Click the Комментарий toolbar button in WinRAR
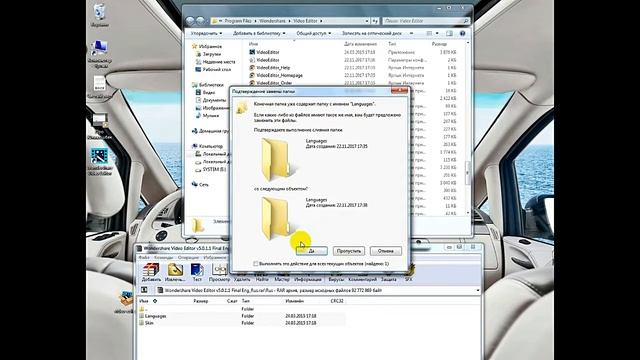The width and height of the screenshot is (640, 360). (x=362, y=279)
